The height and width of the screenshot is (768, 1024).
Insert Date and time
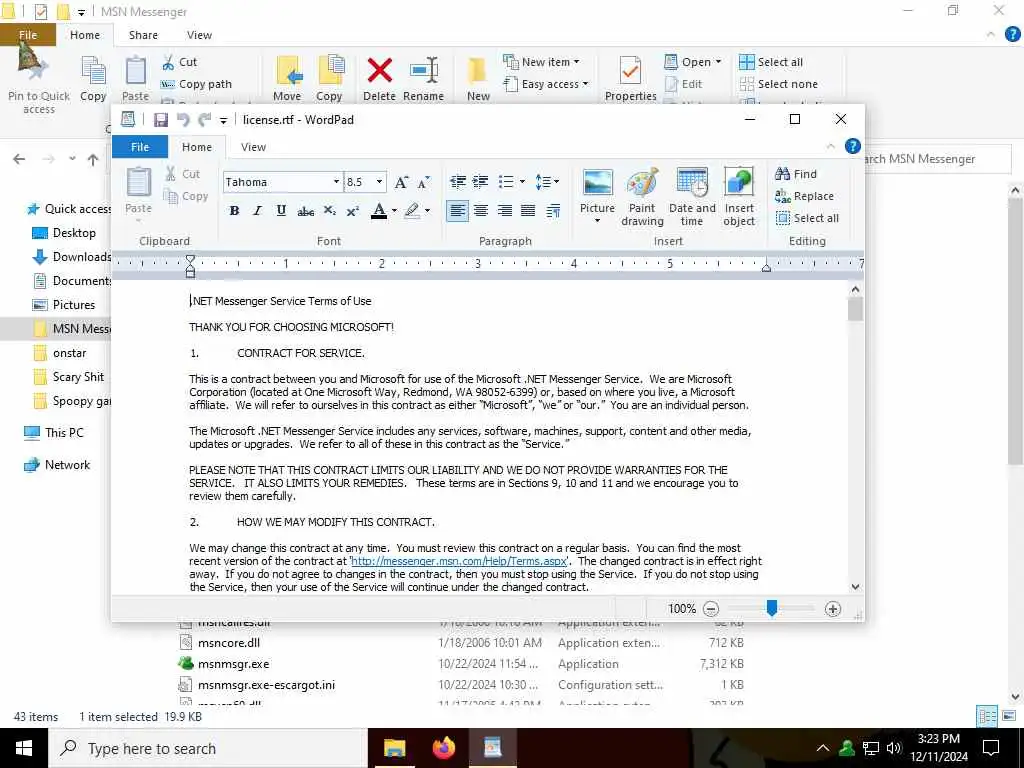[692, 196]
